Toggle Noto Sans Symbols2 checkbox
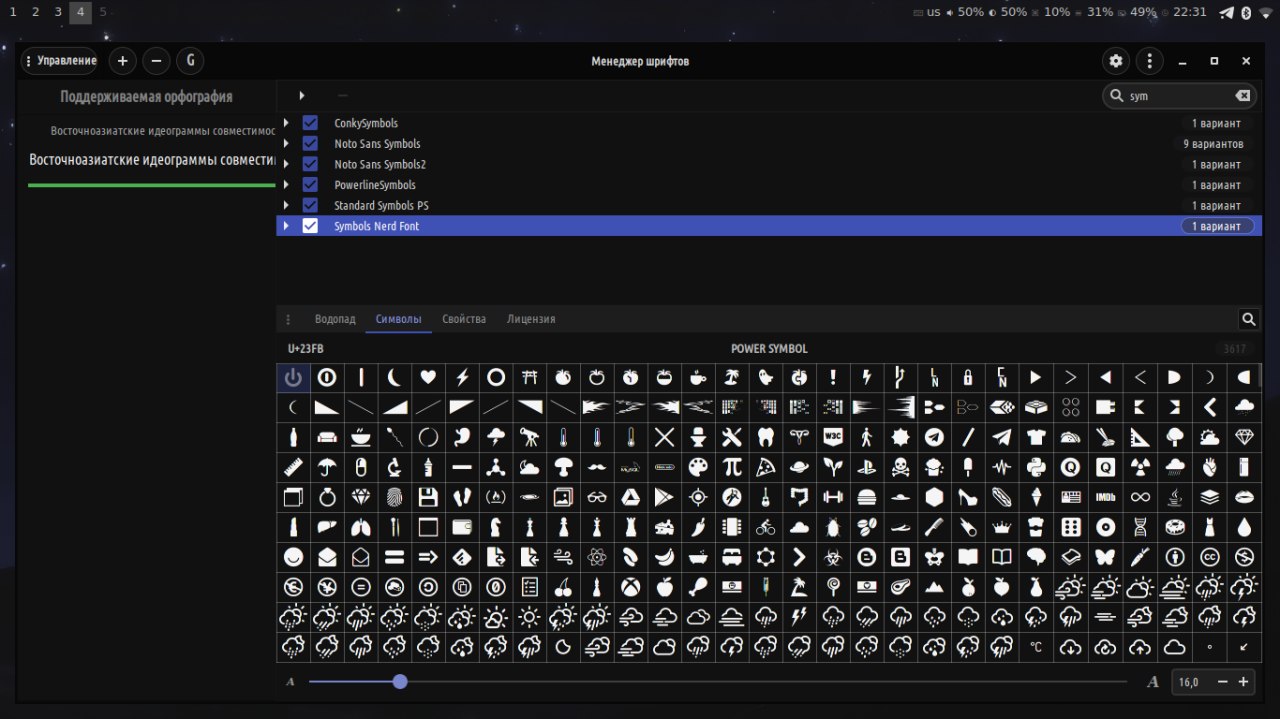1280x719 pixels. 310,164
